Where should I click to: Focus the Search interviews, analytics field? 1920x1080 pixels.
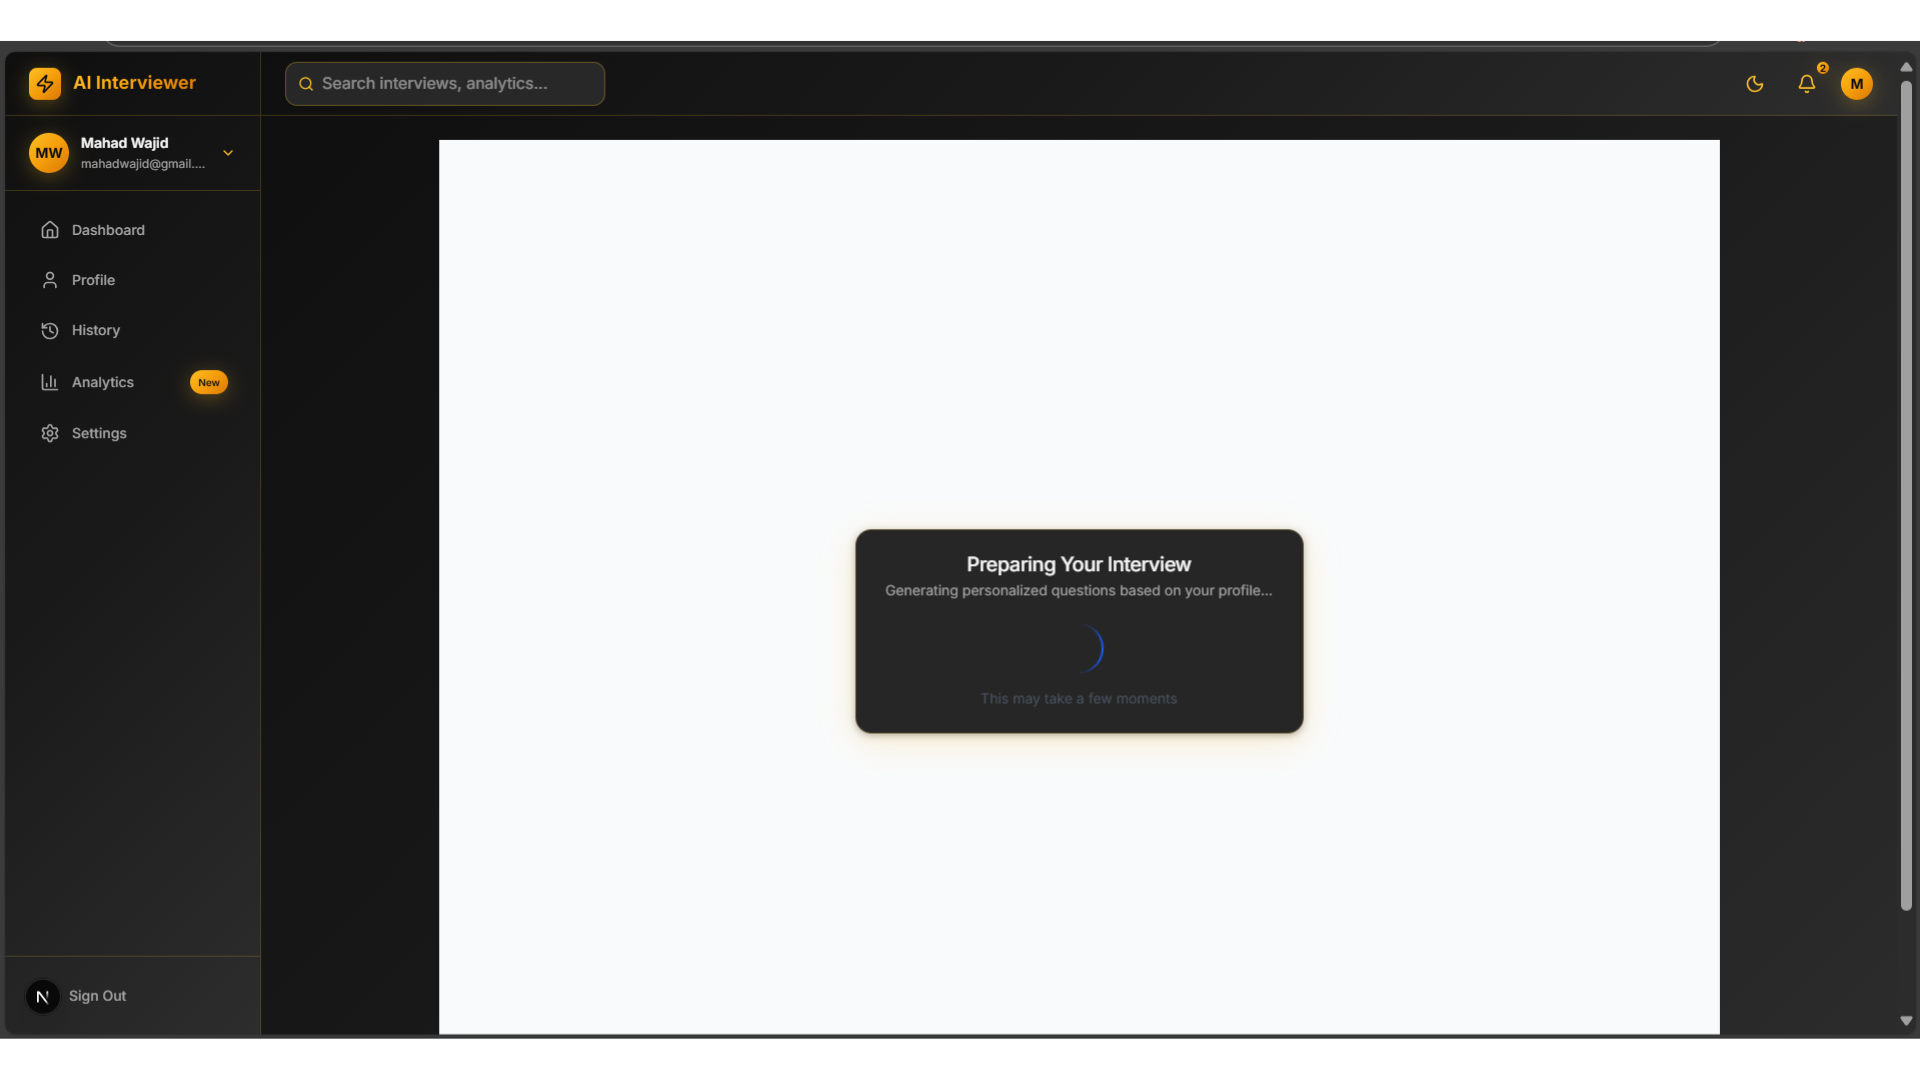pyautogui.click(x=450, y=84)
